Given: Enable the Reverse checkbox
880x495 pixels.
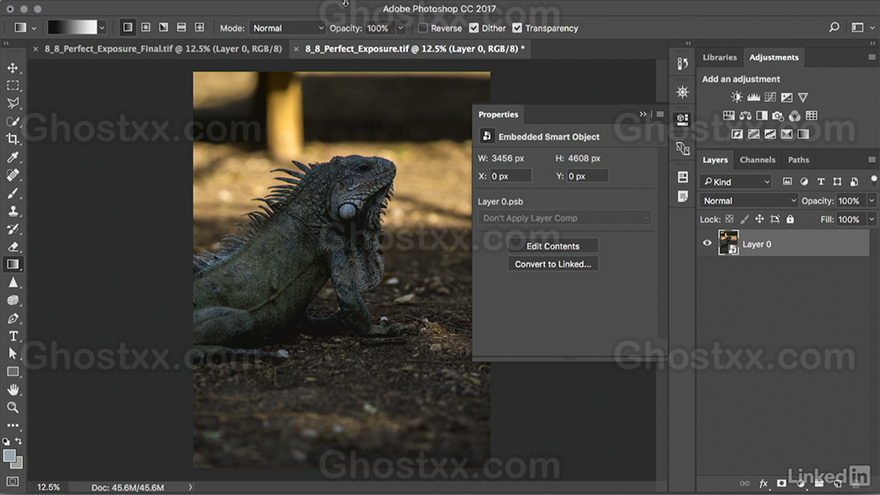Looking at the screenshot, I should [423, 28].
